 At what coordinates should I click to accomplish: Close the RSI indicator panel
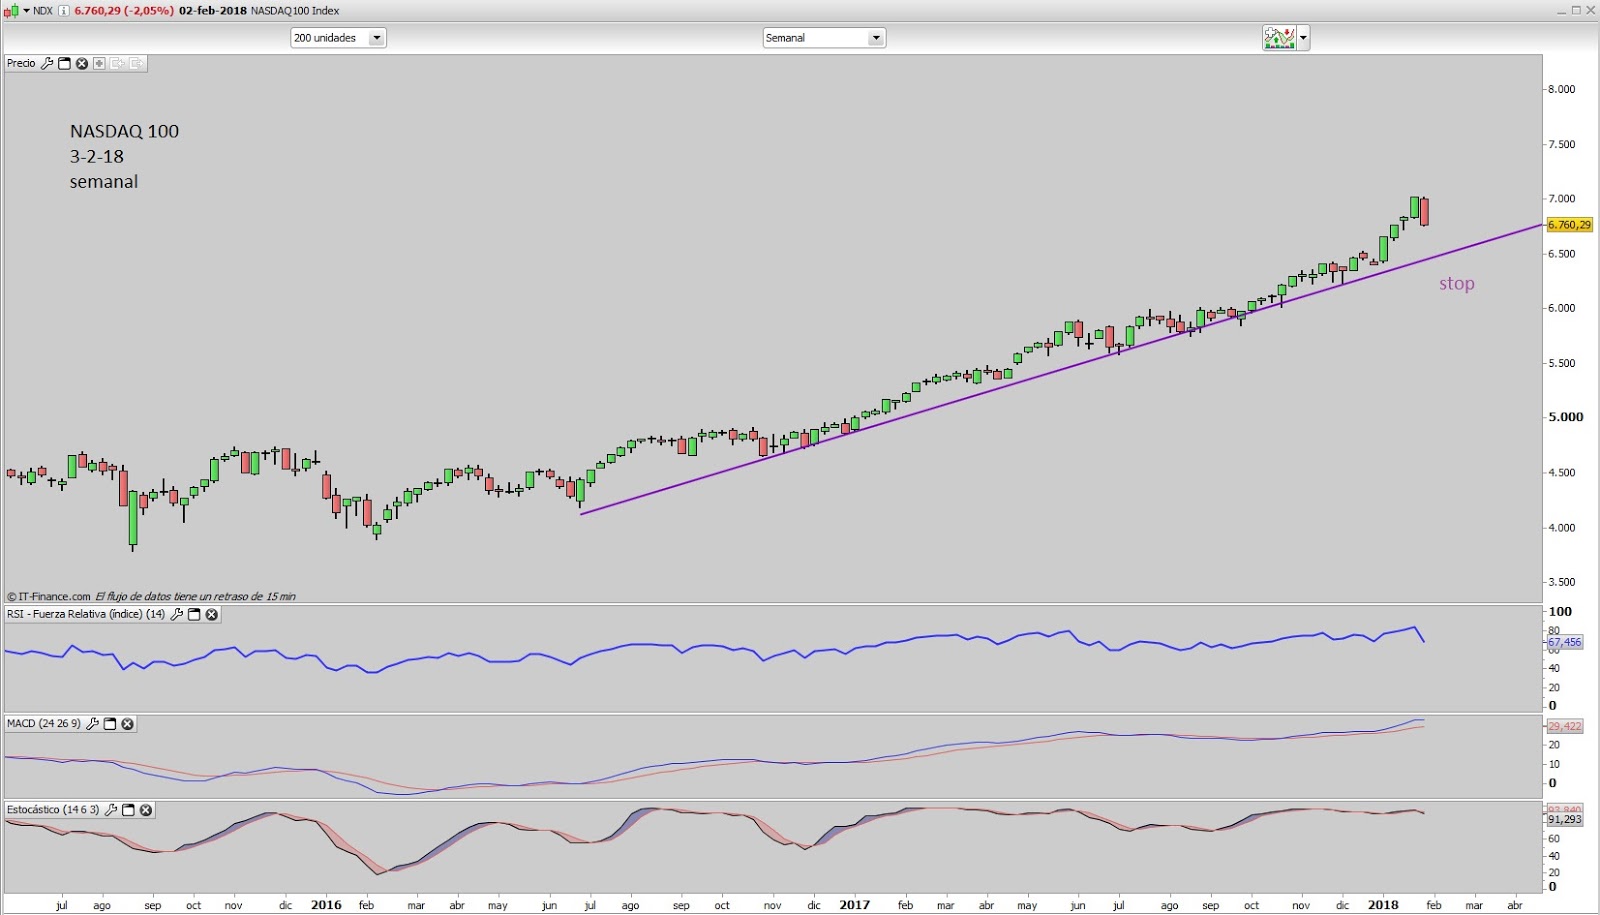[x=212, y=614]
